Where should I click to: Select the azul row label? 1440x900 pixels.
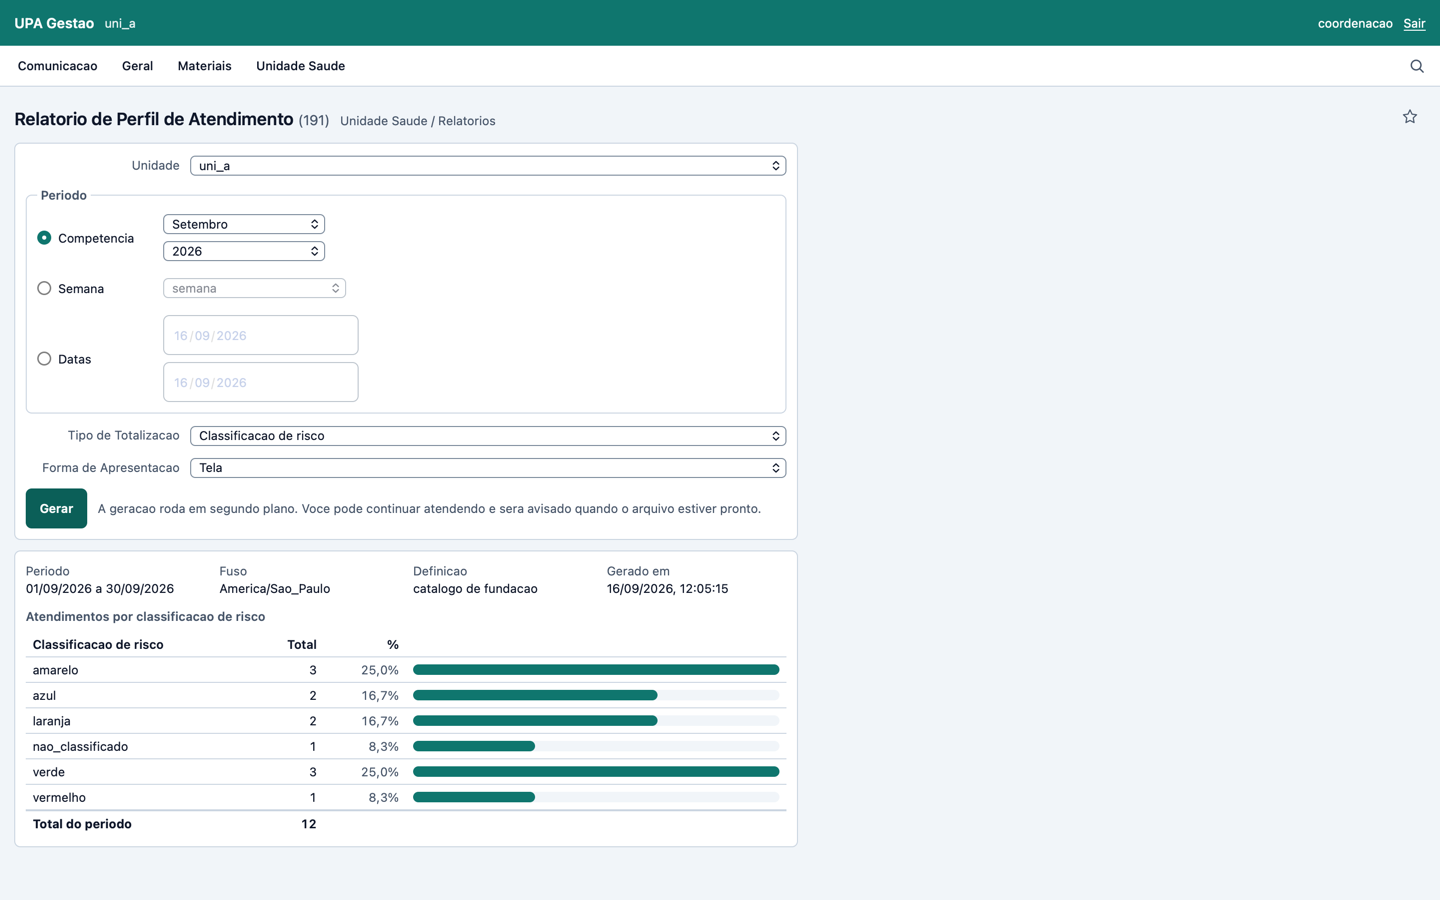click(44, 695)
